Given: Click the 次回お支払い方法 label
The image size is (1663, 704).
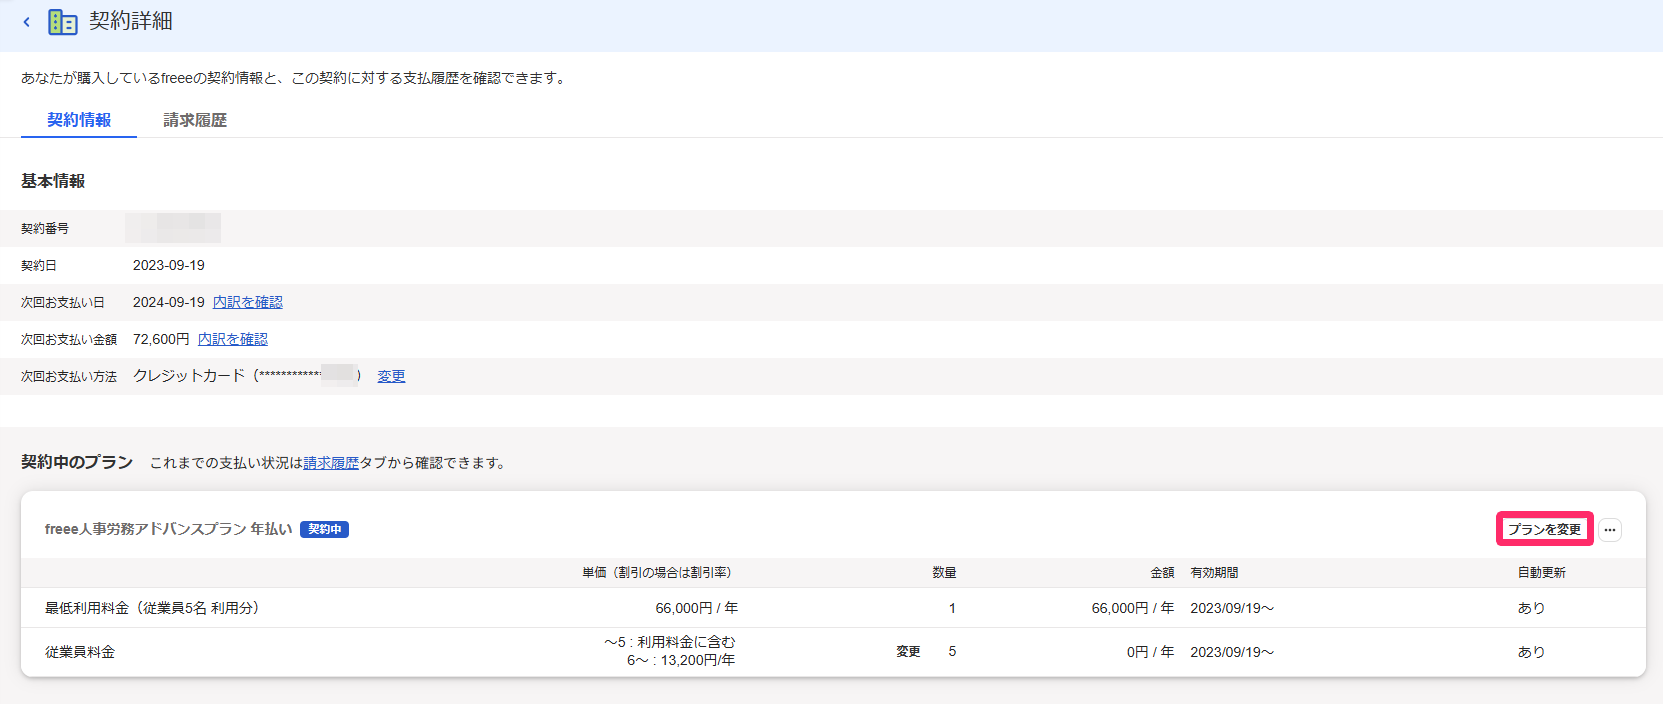Looking at the screenshot, I should (69, 377).
